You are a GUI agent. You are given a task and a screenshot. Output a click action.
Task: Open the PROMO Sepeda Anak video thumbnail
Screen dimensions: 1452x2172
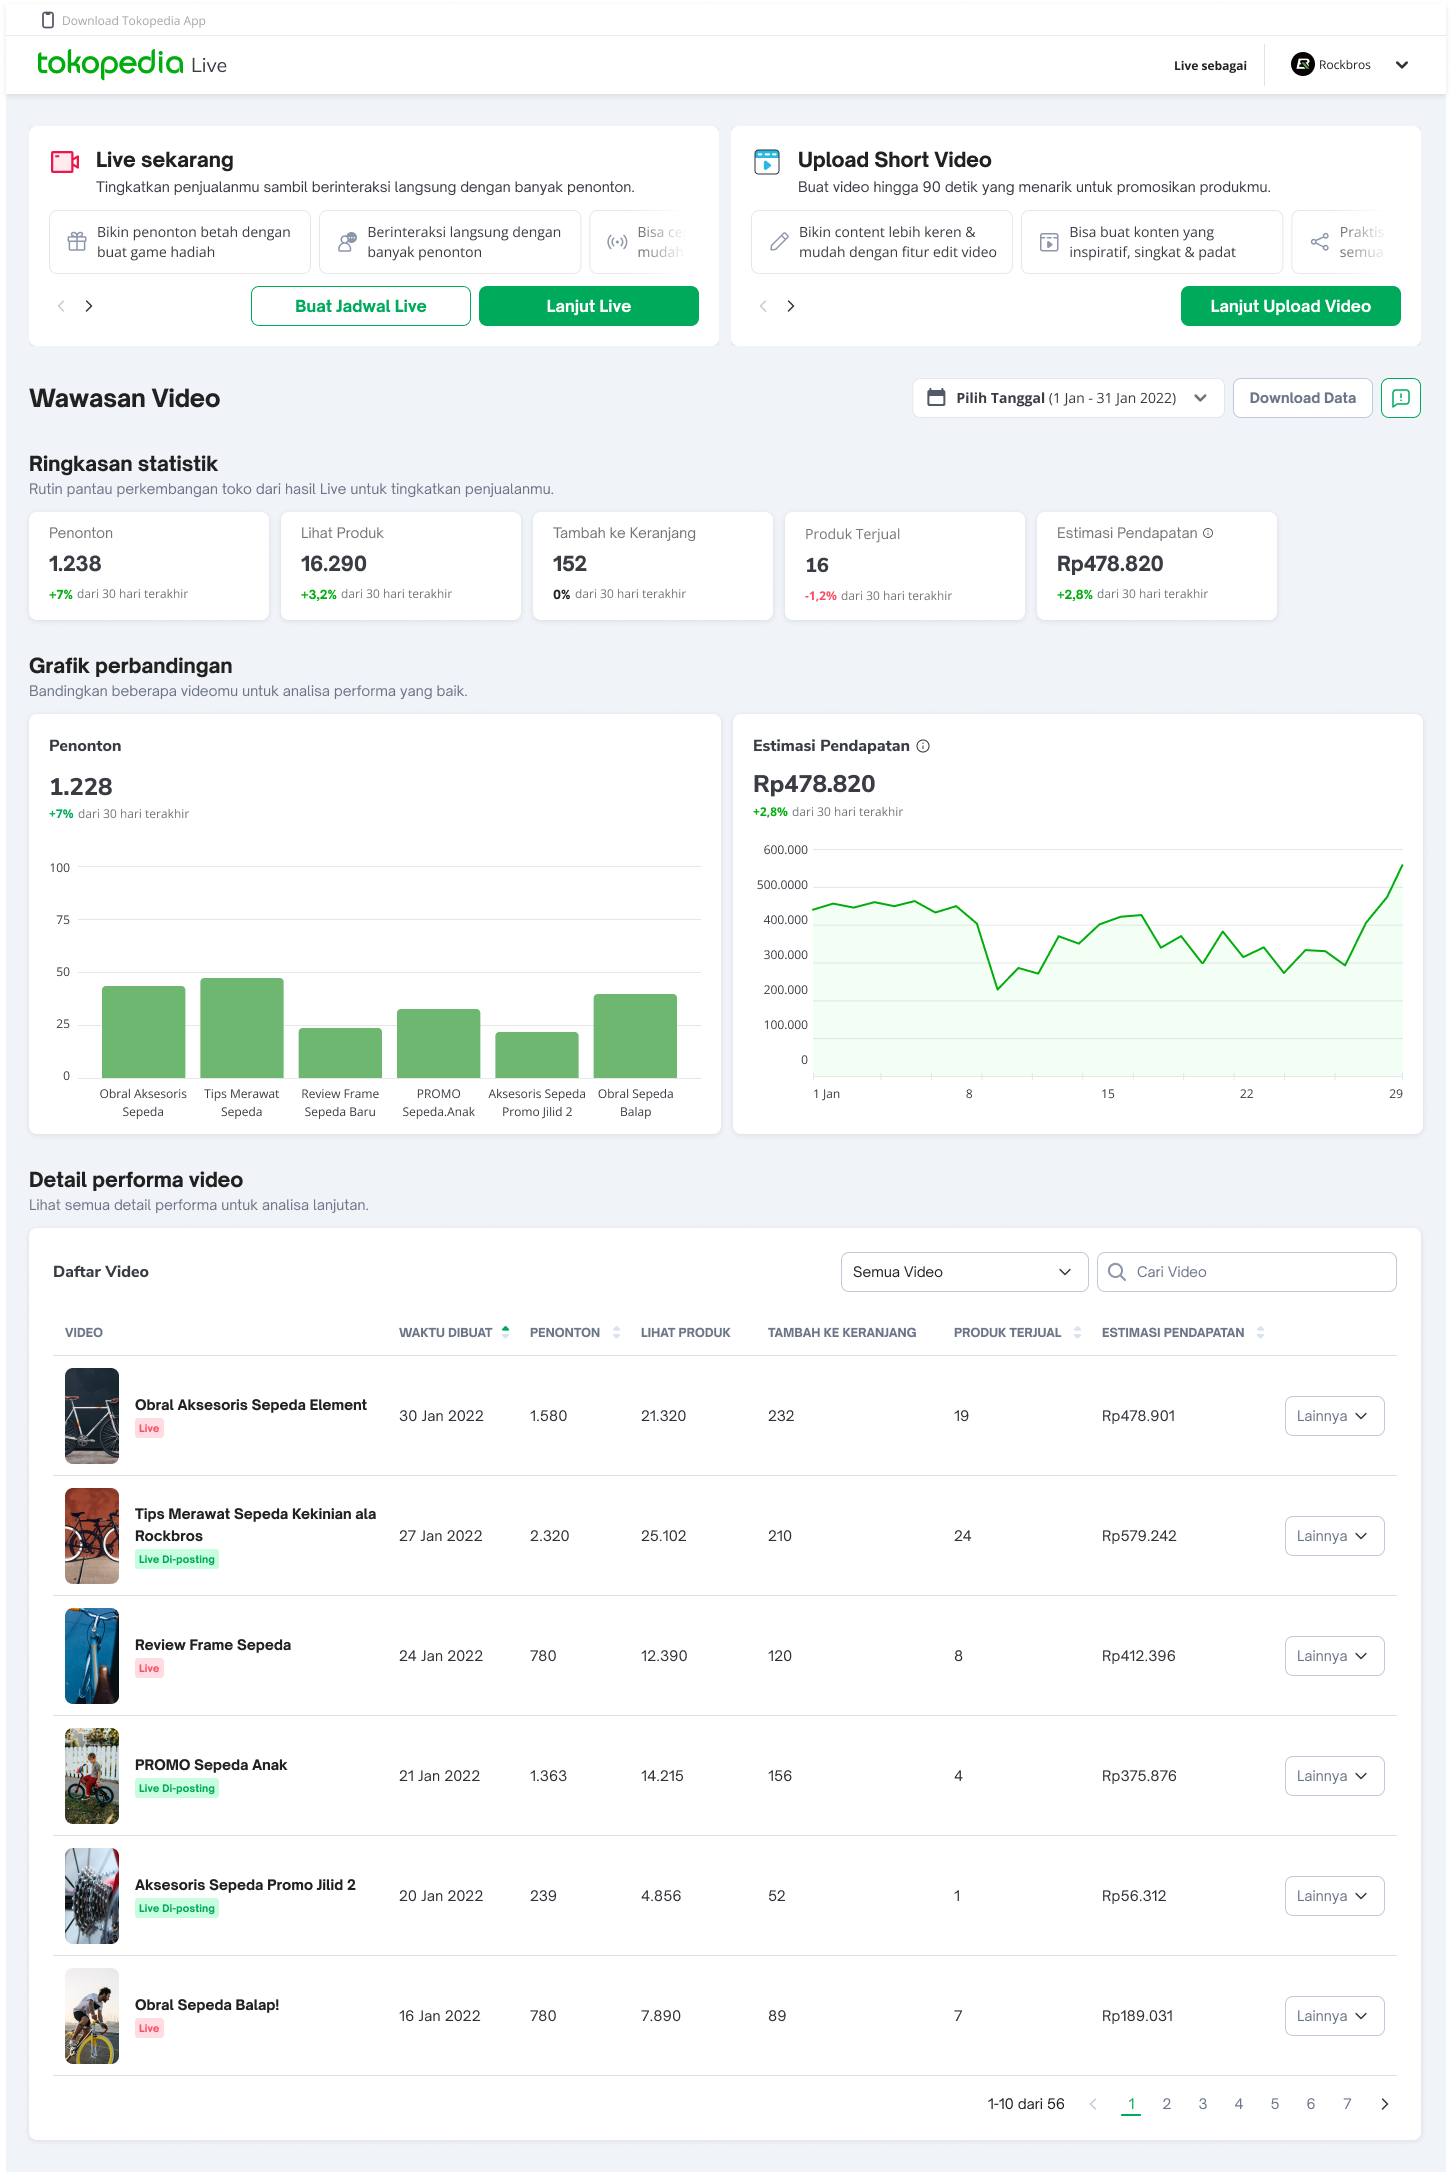[92, 1776]
